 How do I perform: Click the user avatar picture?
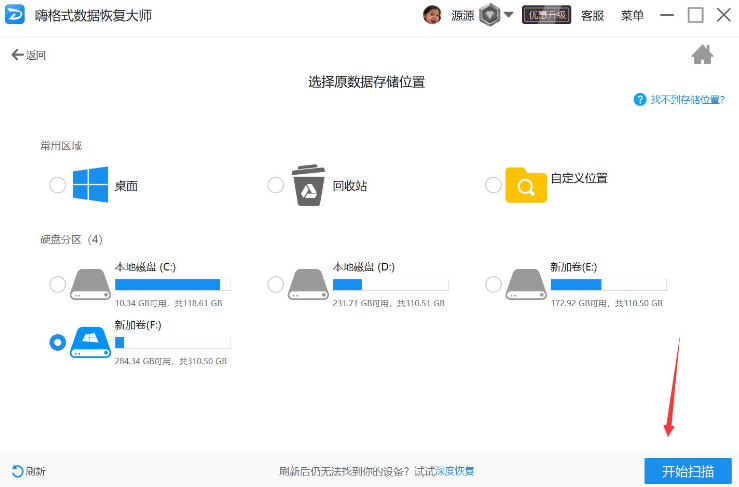[432, 15]
